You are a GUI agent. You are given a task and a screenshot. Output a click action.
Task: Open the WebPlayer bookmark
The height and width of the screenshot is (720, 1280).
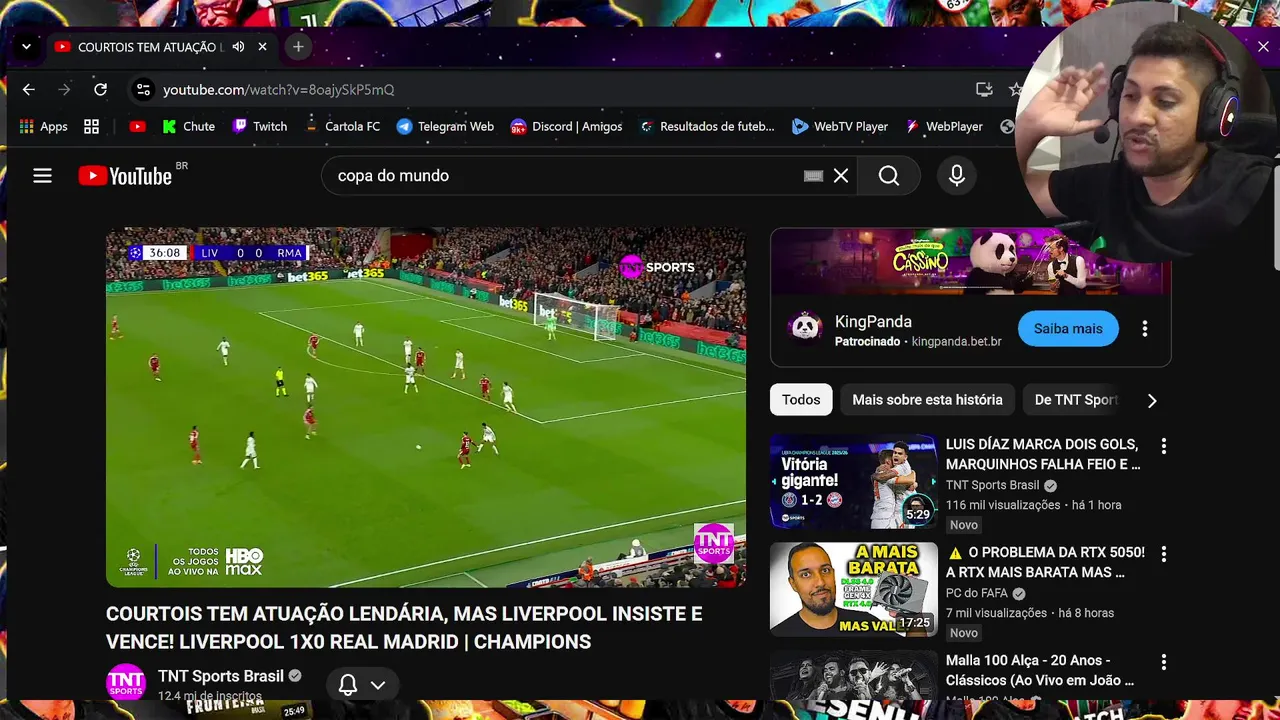[x=944, y=126]
